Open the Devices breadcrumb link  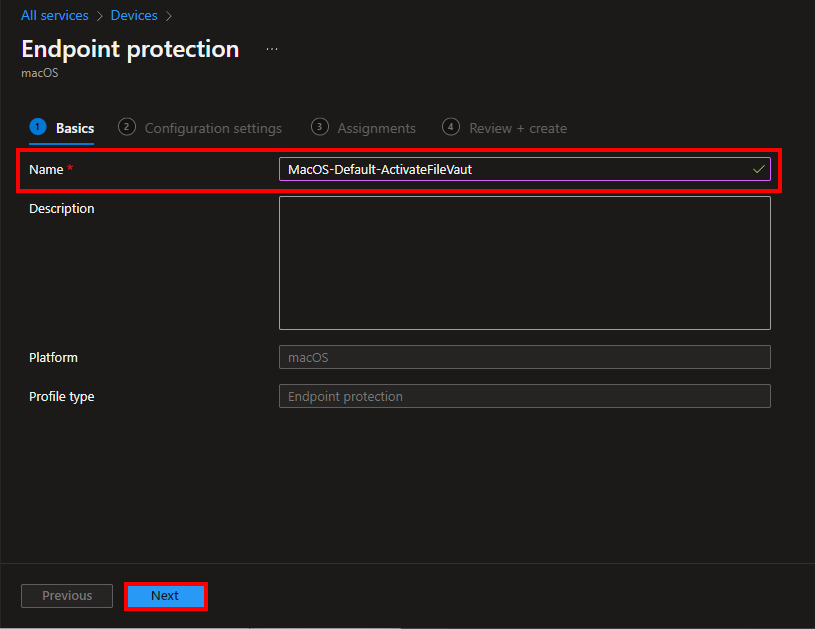(x=133, y=15)
